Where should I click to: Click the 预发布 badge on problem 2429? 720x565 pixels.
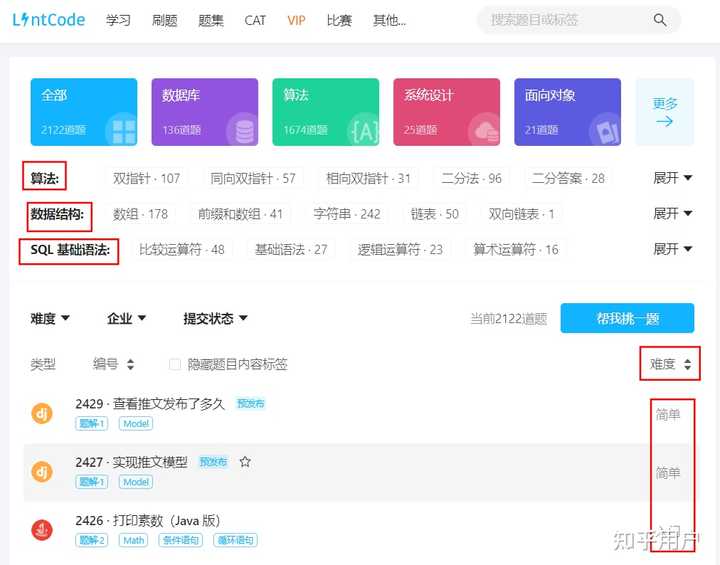point(251,403)
